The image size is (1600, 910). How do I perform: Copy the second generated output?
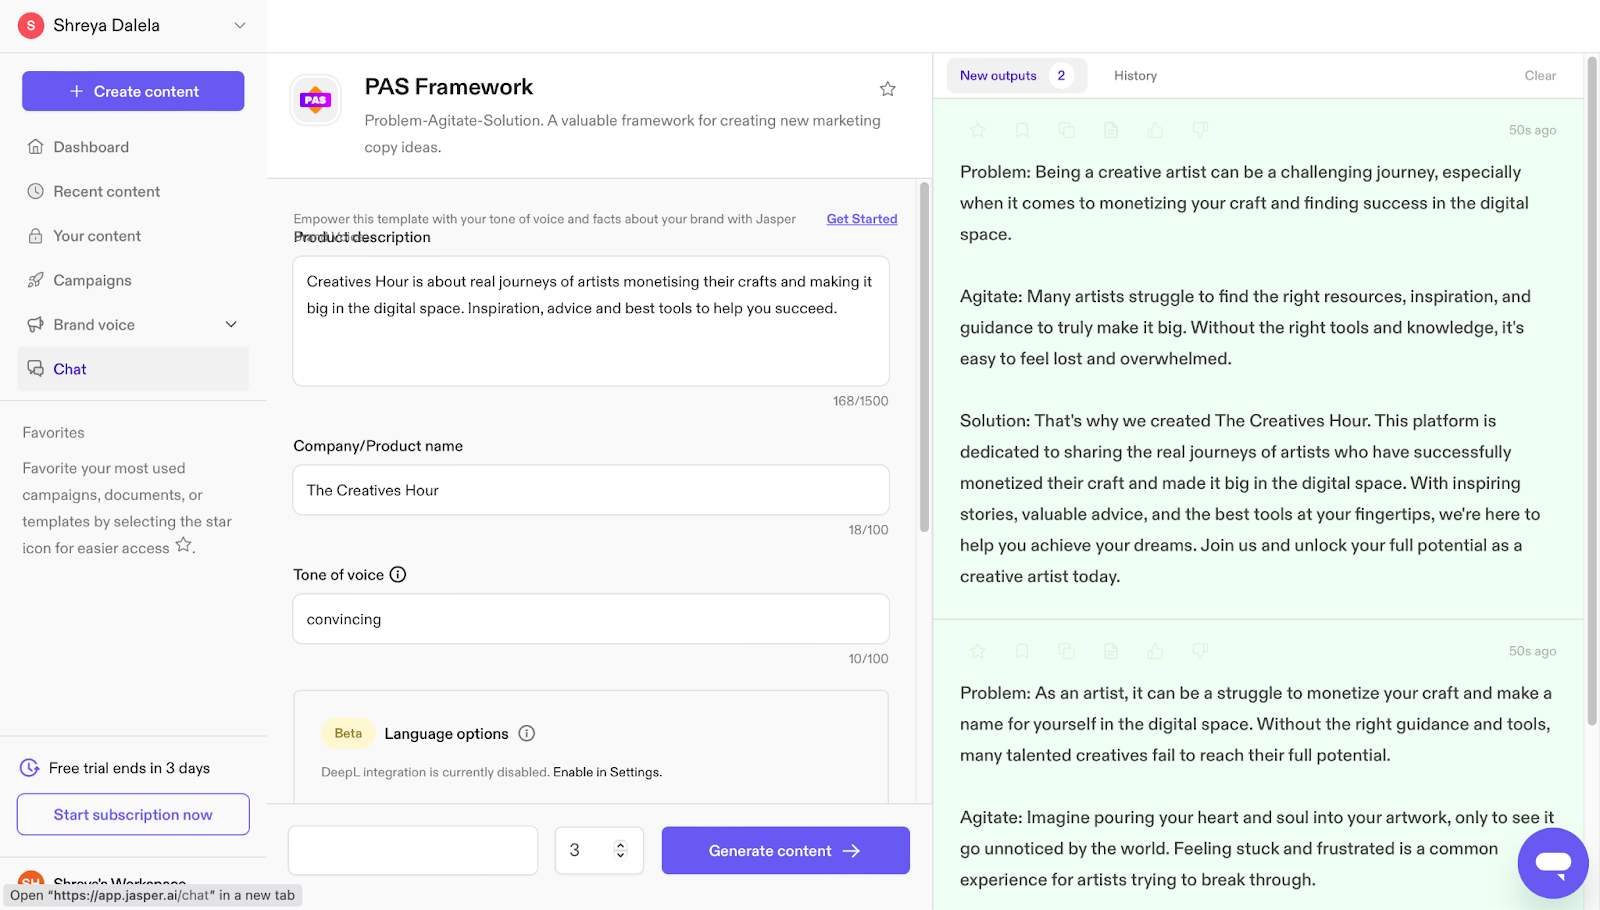1067,651
